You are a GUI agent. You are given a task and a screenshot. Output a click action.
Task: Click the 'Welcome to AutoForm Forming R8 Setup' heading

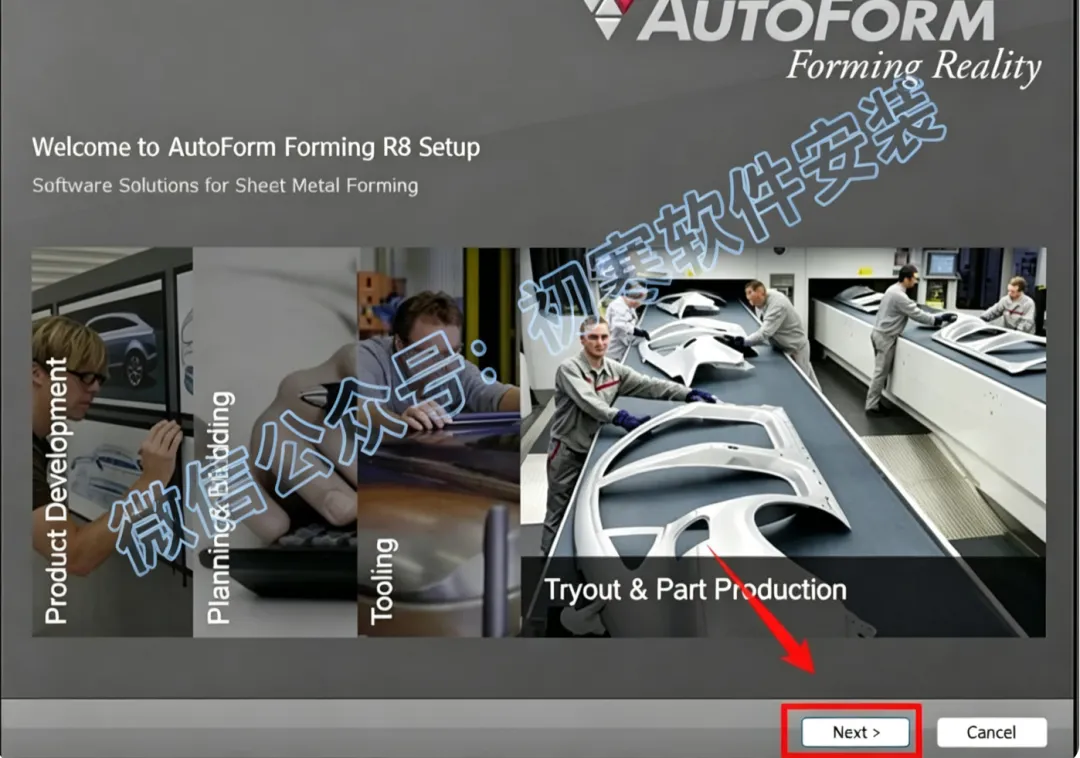(x=256, y=147)
